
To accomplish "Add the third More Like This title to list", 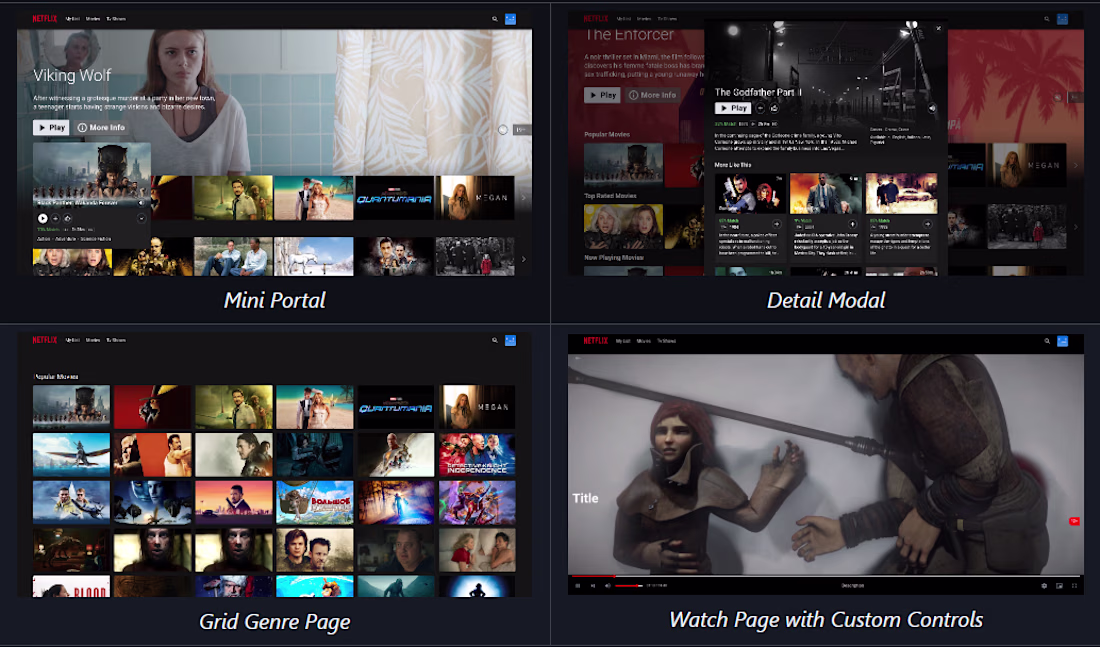I will point(927,225).
